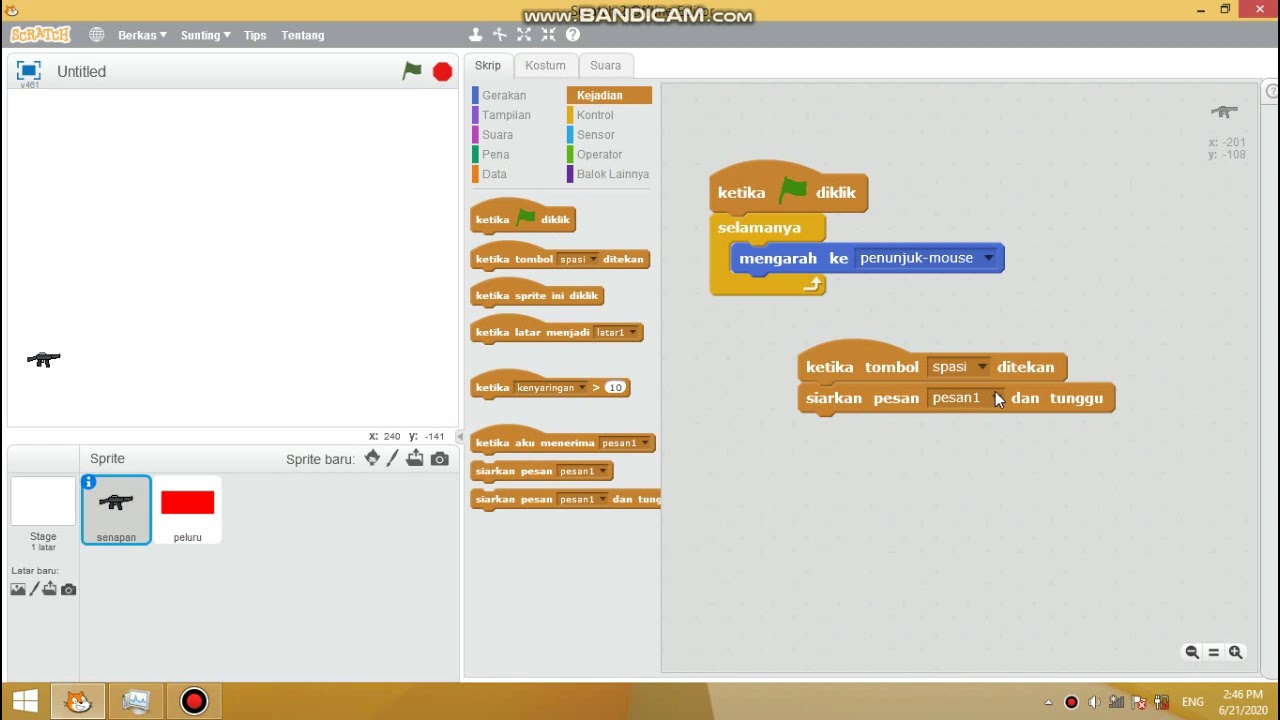Open the Tentang menu item
This screenshot has height=720, width=1280.
coord(303,35)
